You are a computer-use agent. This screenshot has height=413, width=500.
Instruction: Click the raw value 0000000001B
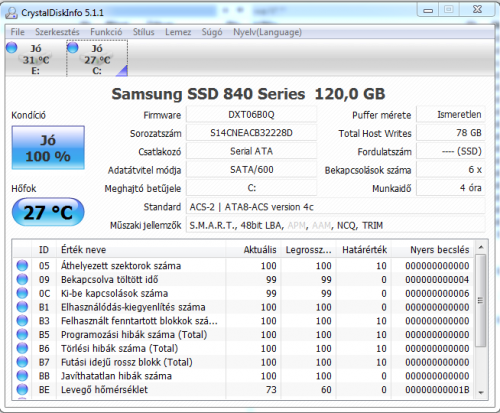[437, 389]
